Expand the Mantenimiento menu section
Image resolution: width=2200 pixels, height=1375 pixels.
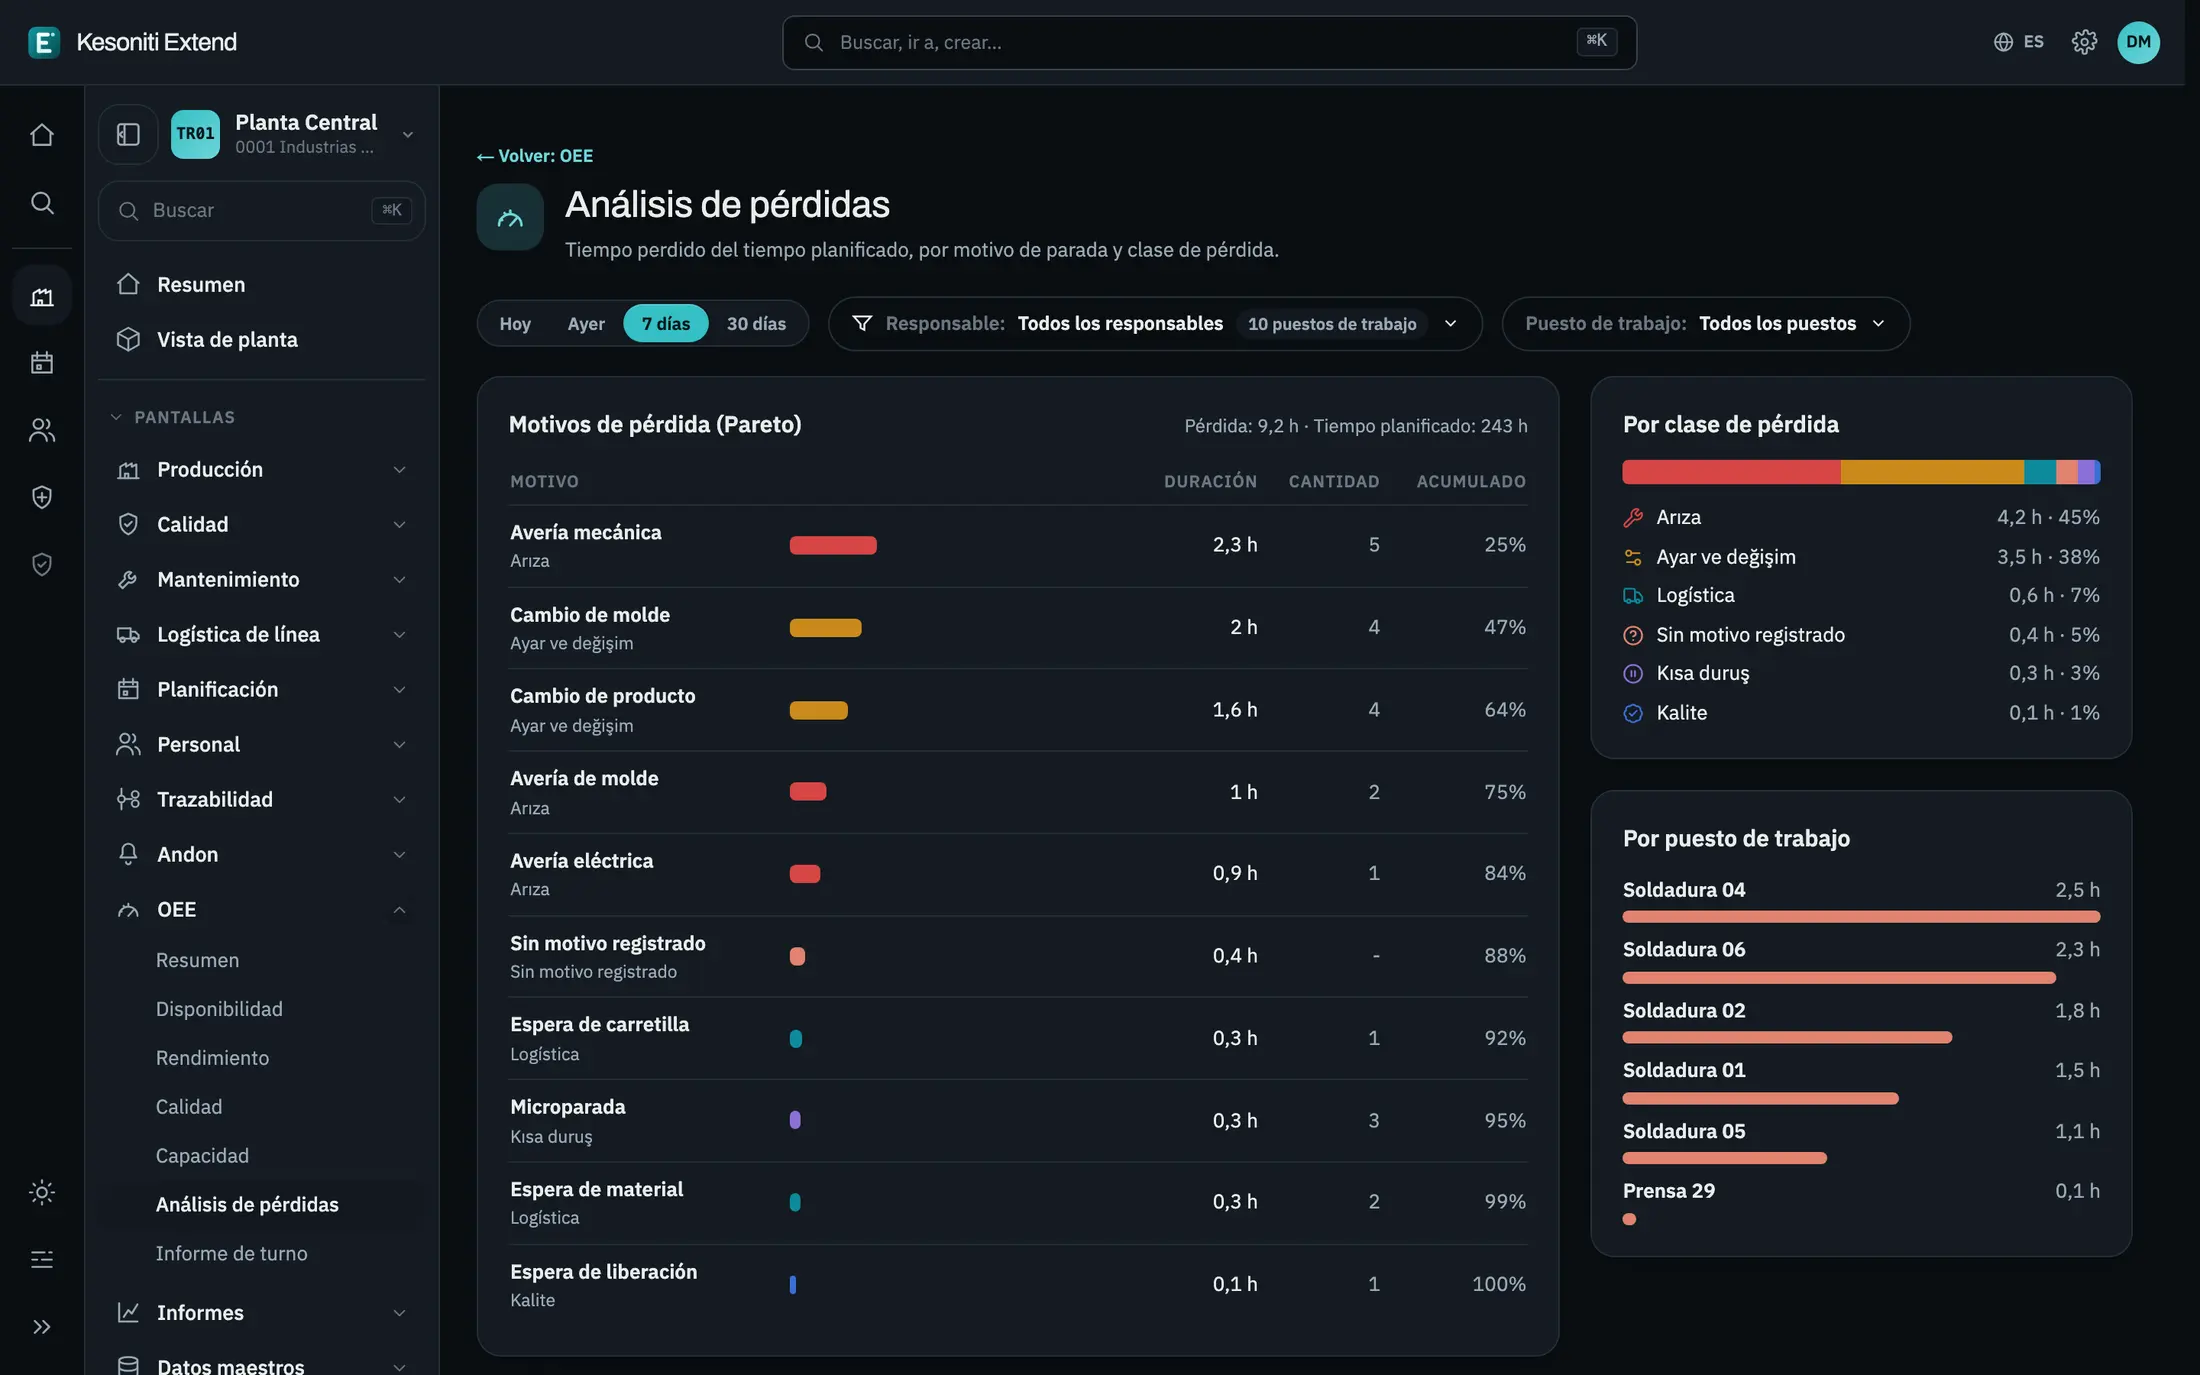pos(262,580)
